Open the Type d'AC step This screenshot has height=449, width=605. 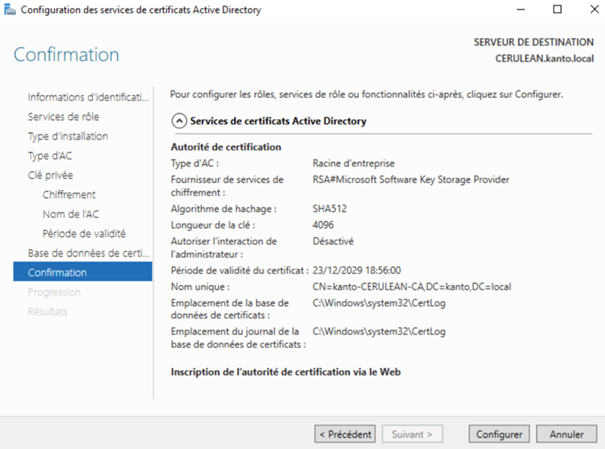click(x=50, y=156)
